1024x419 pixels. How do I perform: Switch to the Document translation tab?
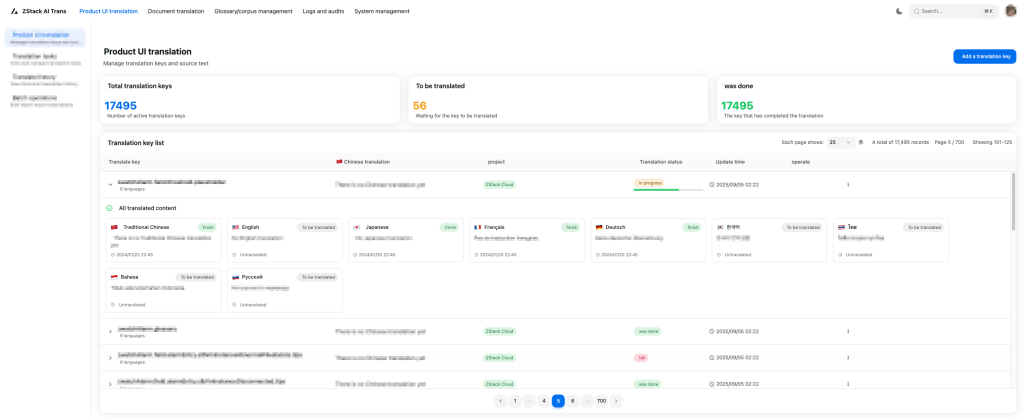click(176, 11)
